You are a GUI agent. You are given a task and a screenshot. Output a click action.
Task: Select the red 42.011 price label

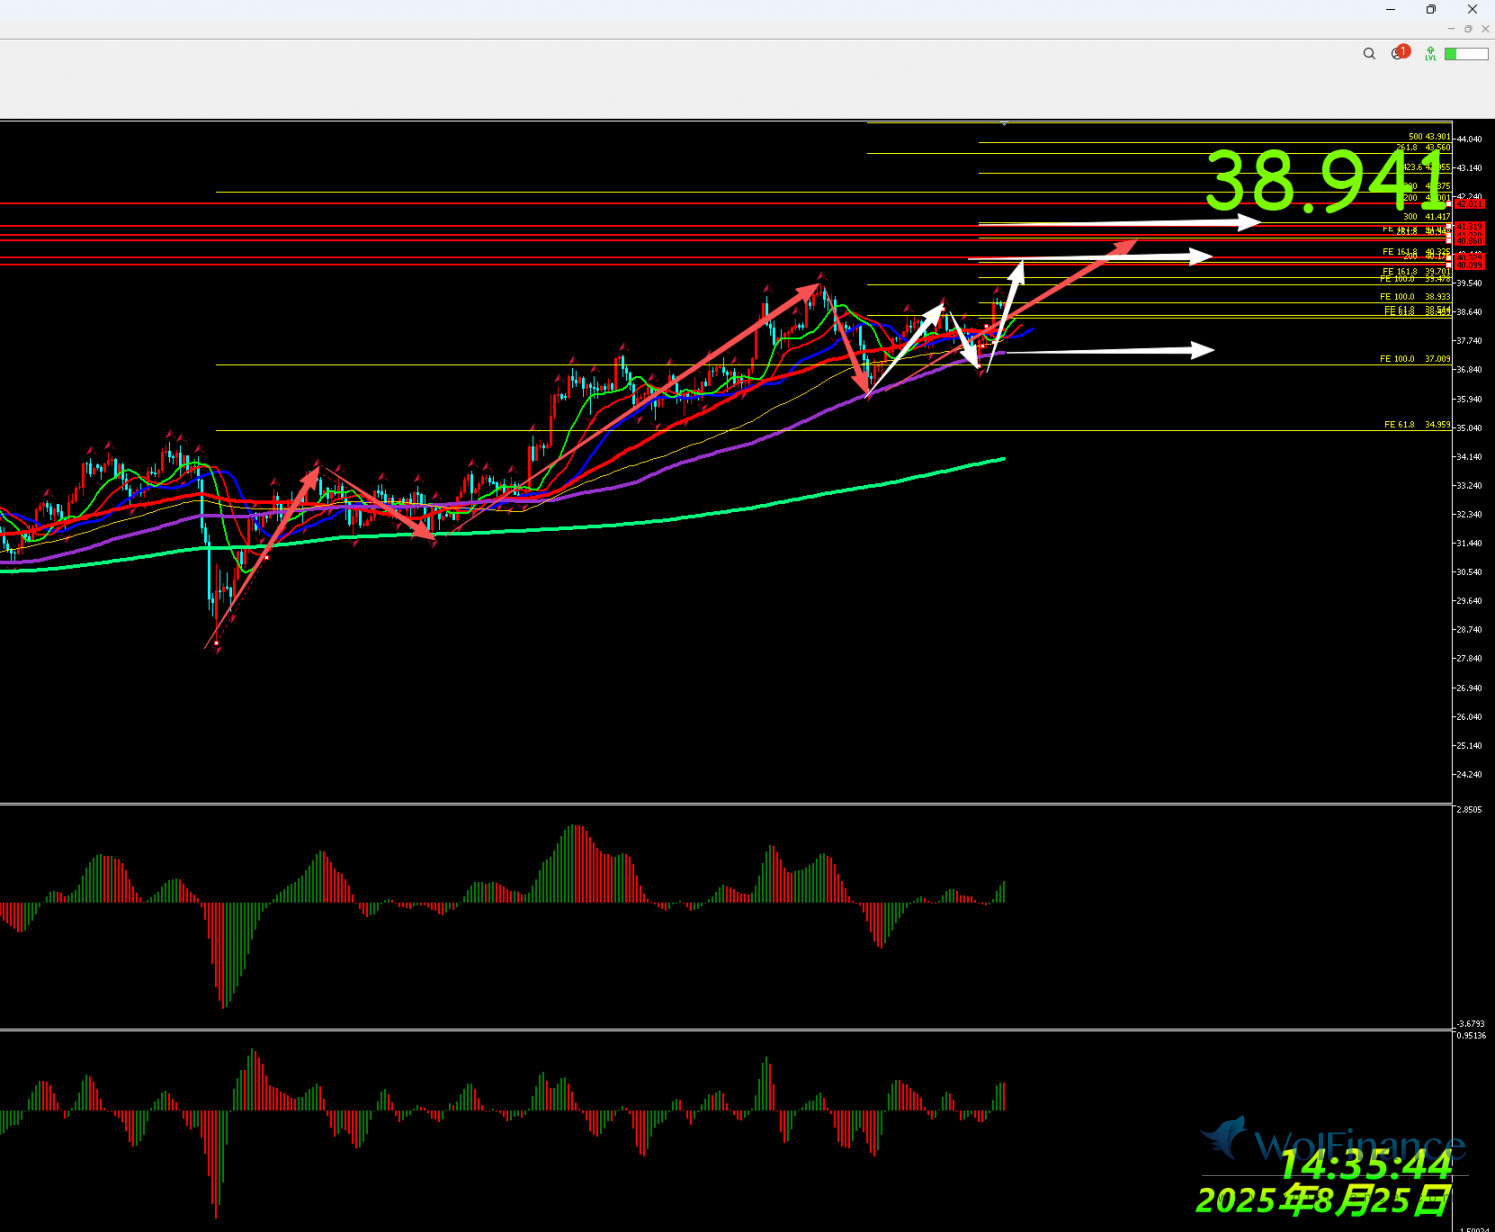[1469, 204]
